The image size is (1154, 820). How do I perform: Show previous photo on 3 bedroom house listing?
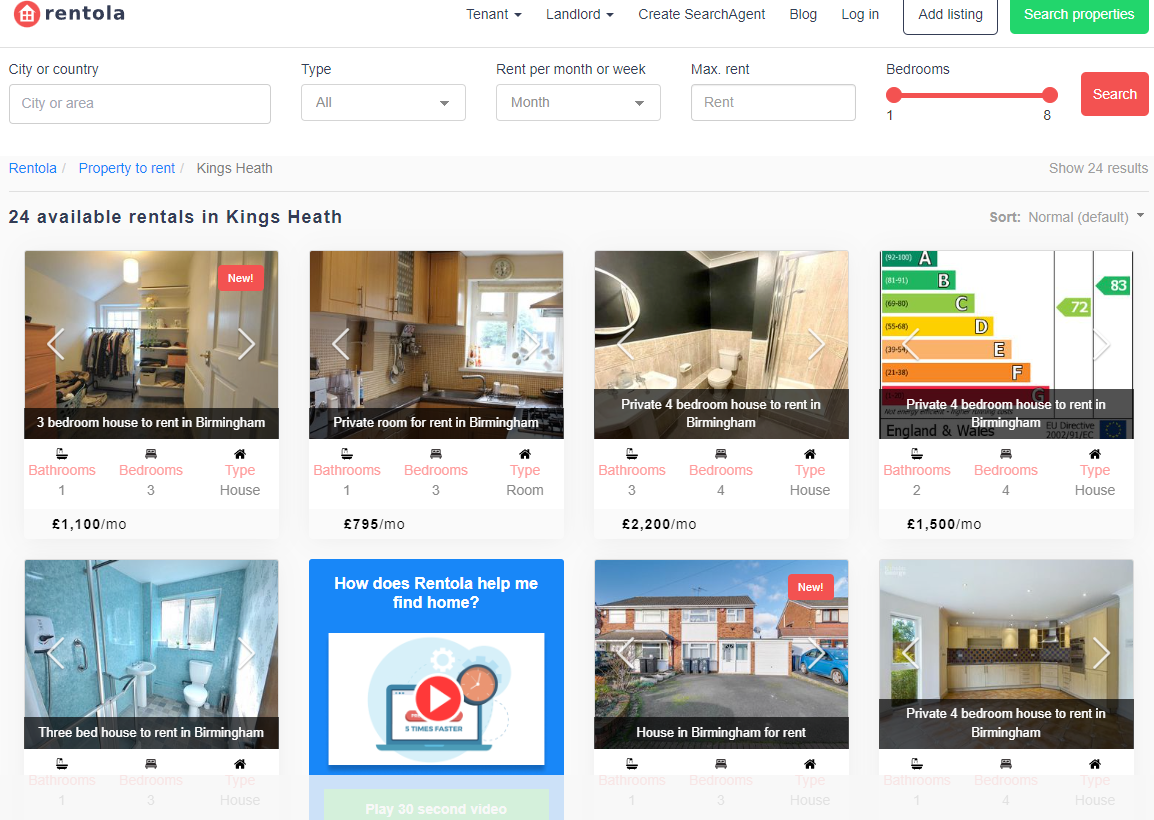pos(56,344)
